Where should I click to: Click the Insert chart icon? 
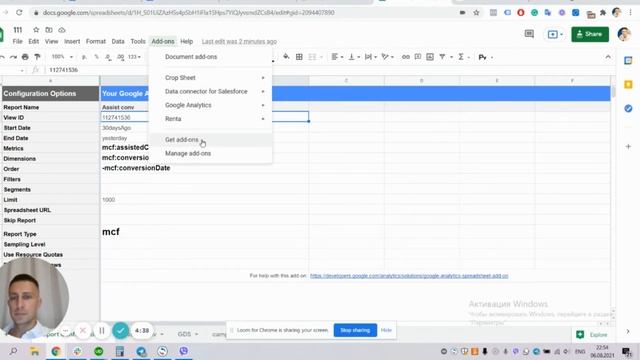coord(430,57)
